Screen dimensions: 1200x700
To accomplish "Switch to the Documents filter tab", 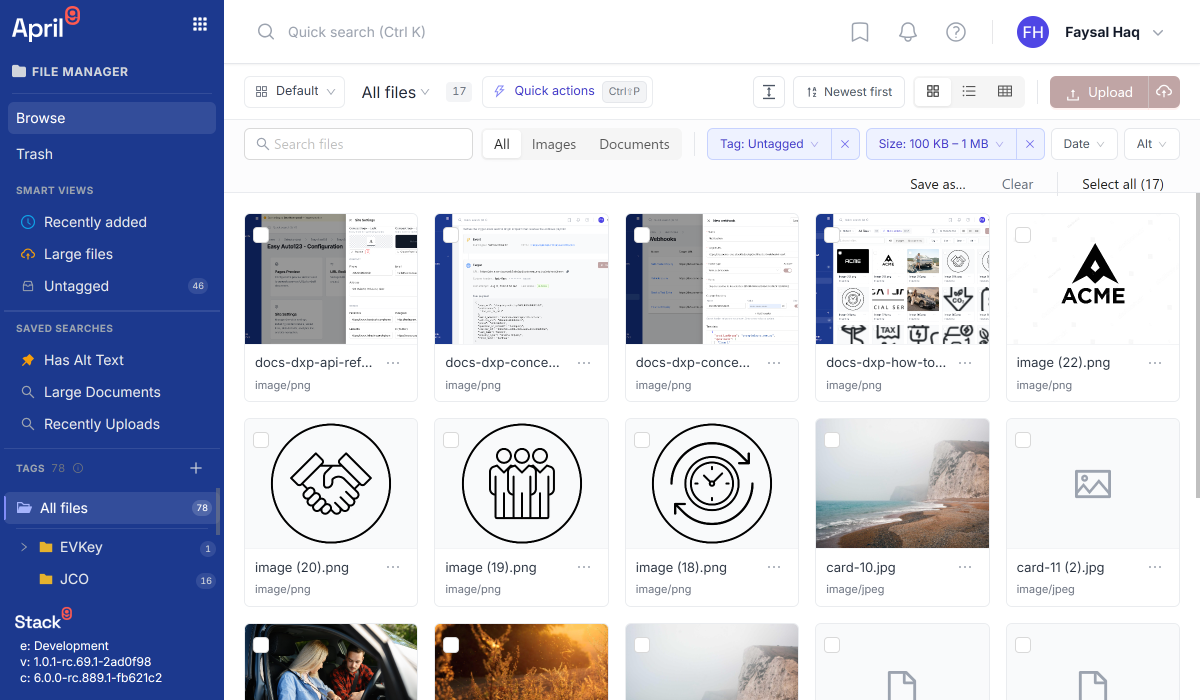I will [x=634, y=144].
